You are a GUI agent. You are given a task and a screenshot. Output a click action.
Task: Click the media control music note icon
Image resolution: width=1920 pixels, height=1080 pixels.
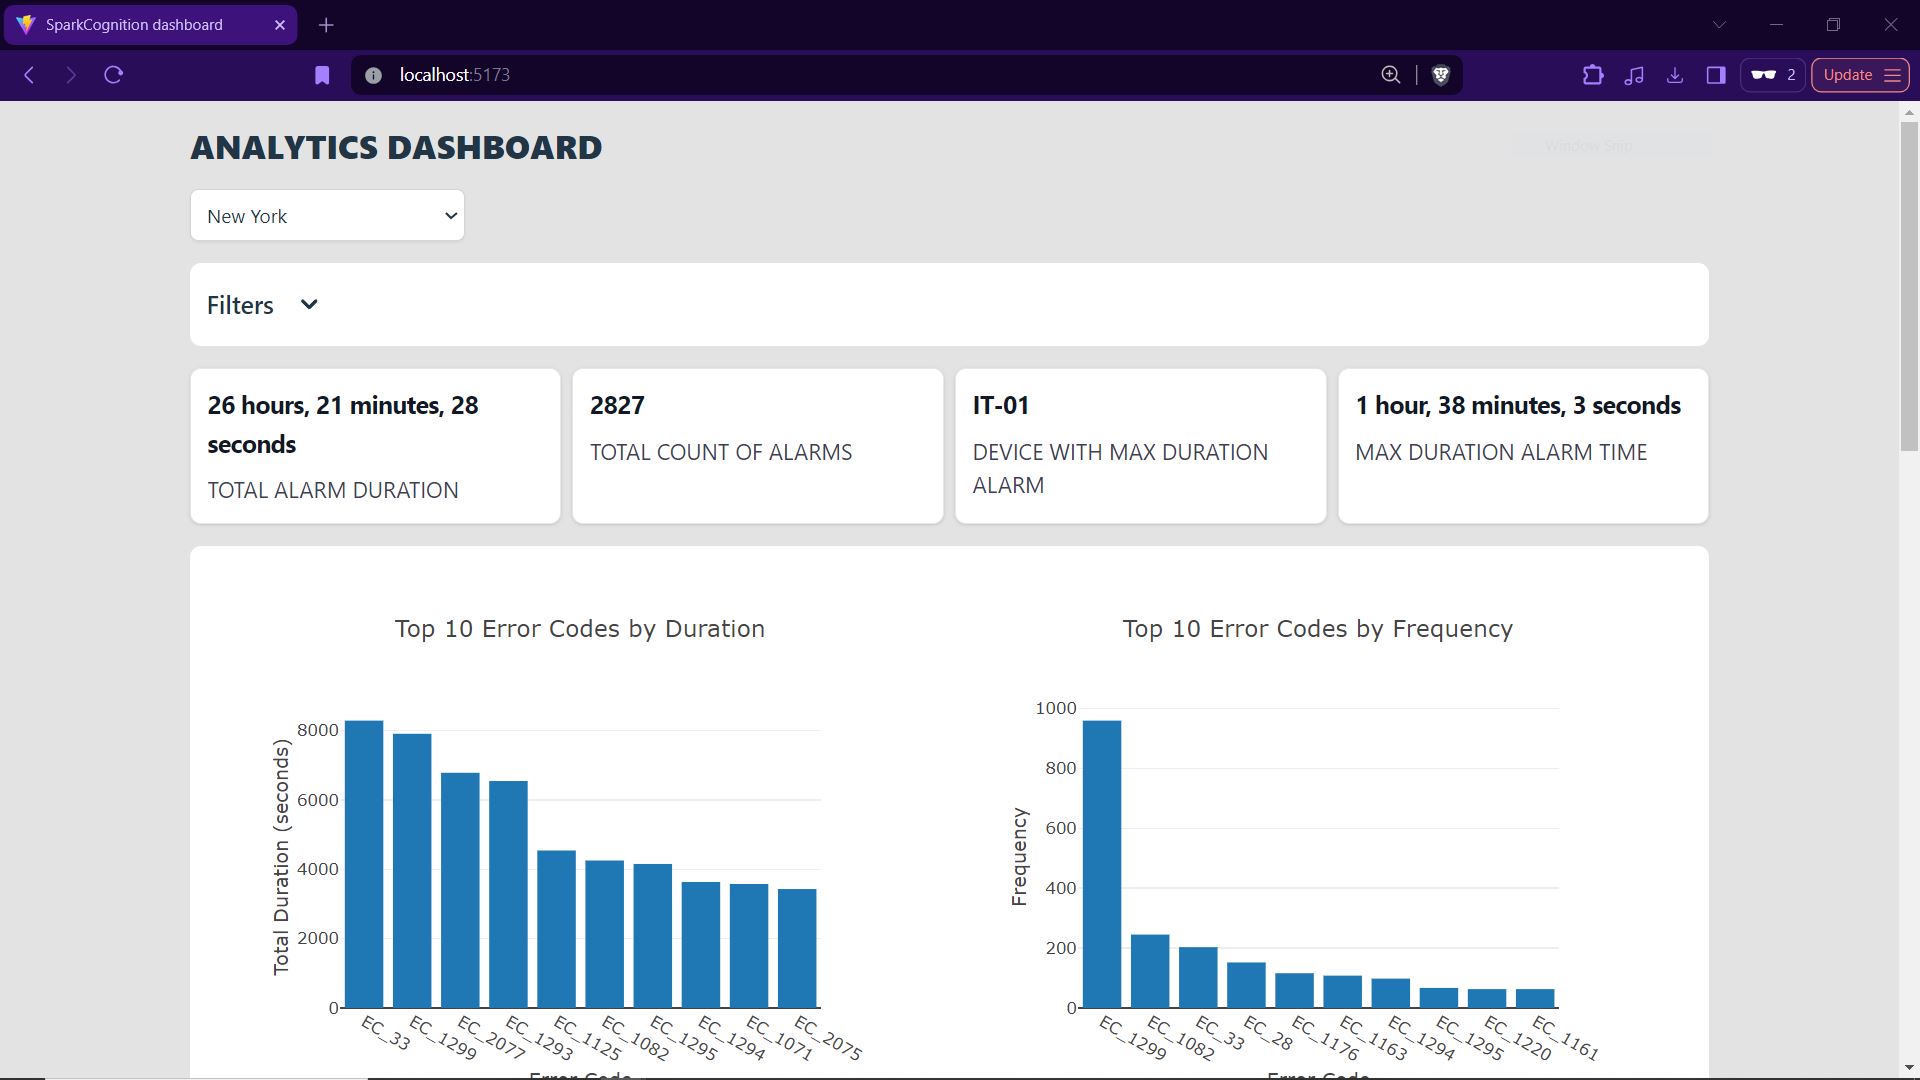[1634, 75]
